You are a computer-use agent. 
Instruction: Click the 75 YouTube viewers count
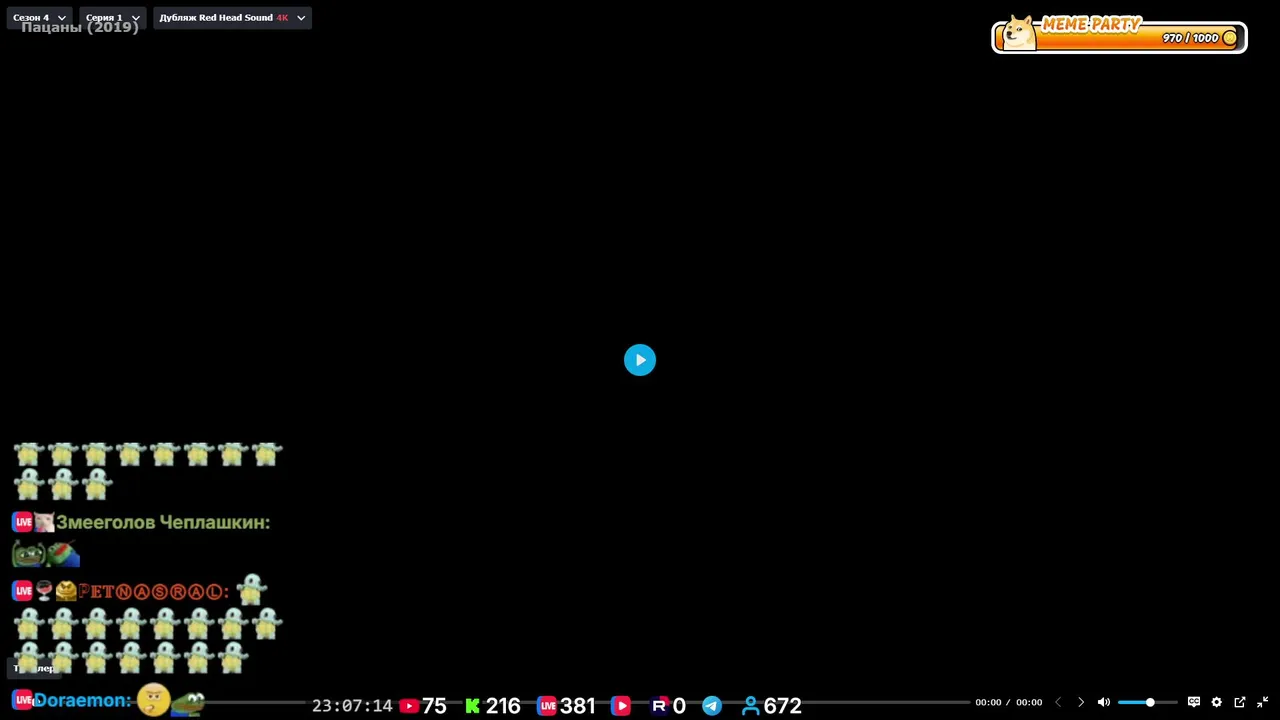[434, 706]
